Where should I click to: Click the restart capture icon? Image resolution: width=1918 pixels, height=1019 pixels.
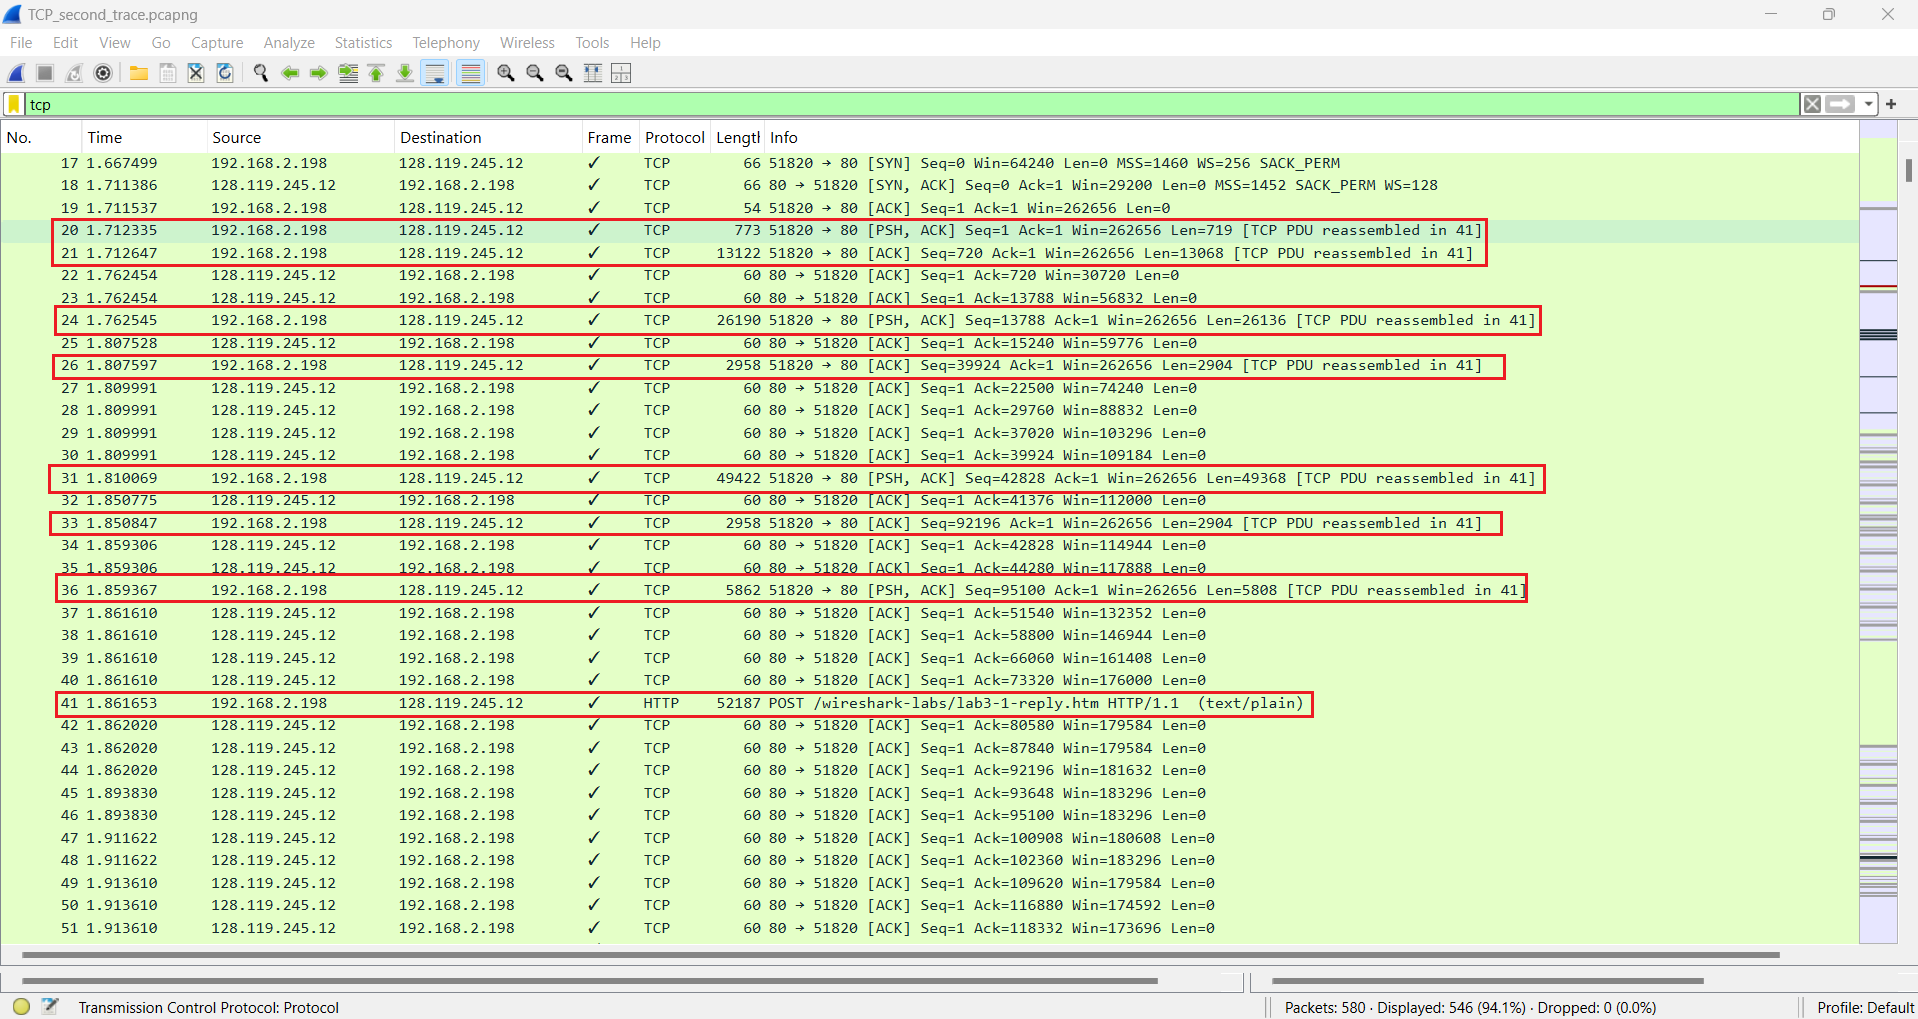(74, 73)
